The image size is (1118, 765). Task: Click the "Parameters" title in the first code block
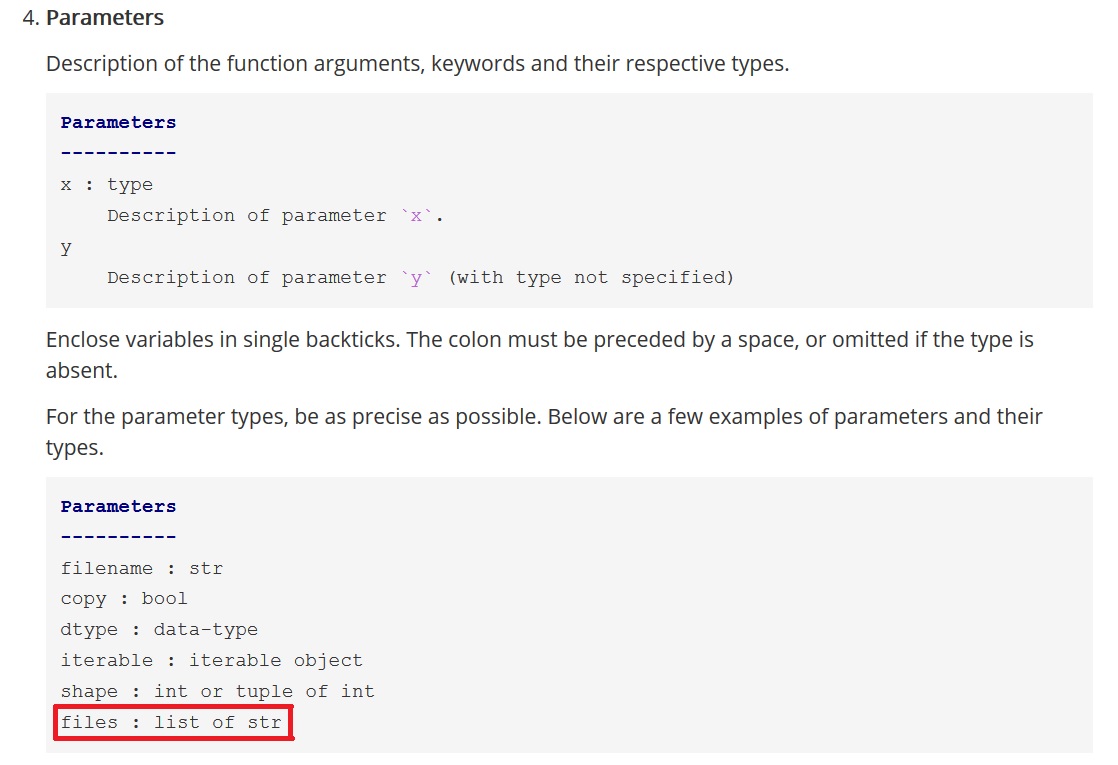(x=118, y=122)
